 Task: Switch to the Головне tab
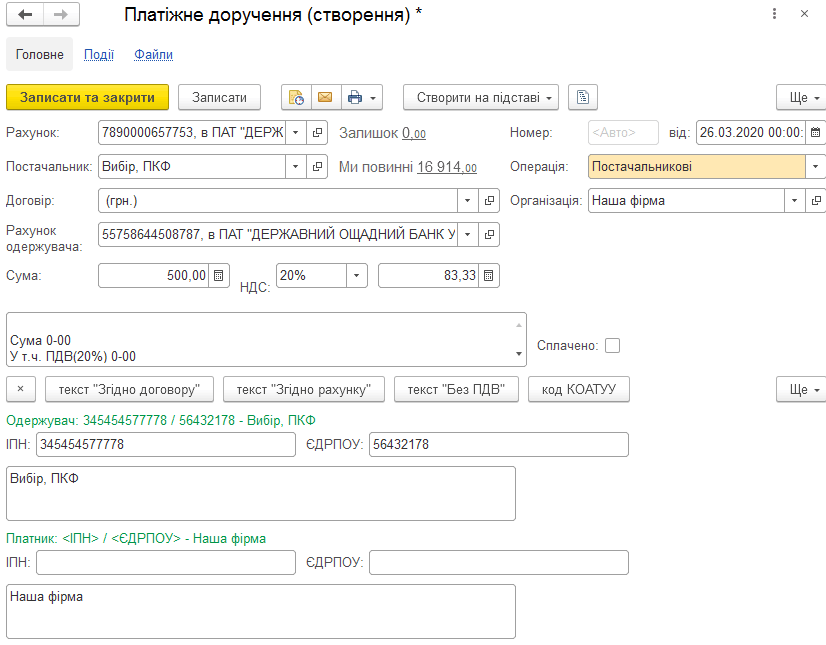click(x=40, y=54)
